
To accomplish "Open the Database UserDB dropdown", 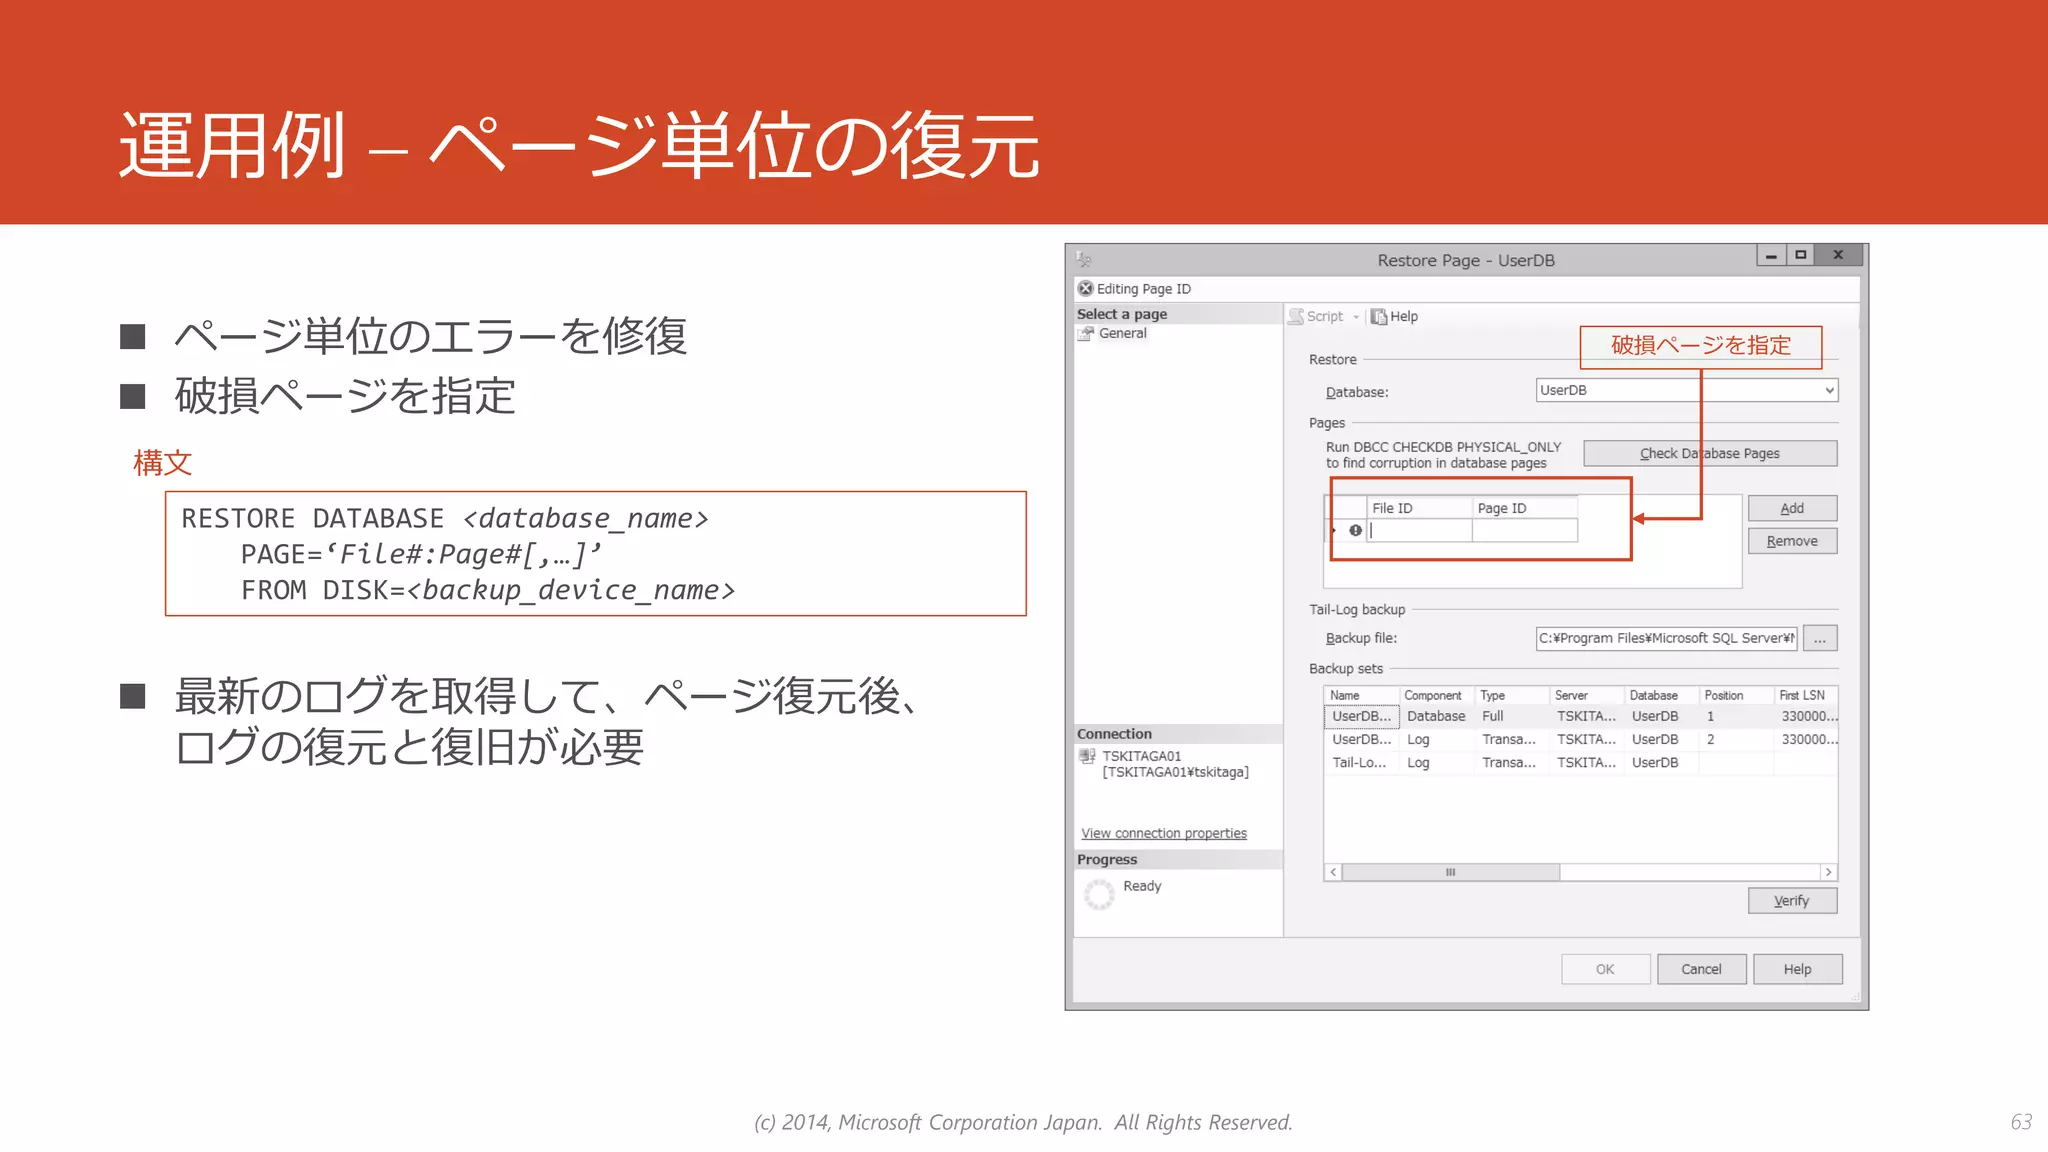I will click(1828, 390).
